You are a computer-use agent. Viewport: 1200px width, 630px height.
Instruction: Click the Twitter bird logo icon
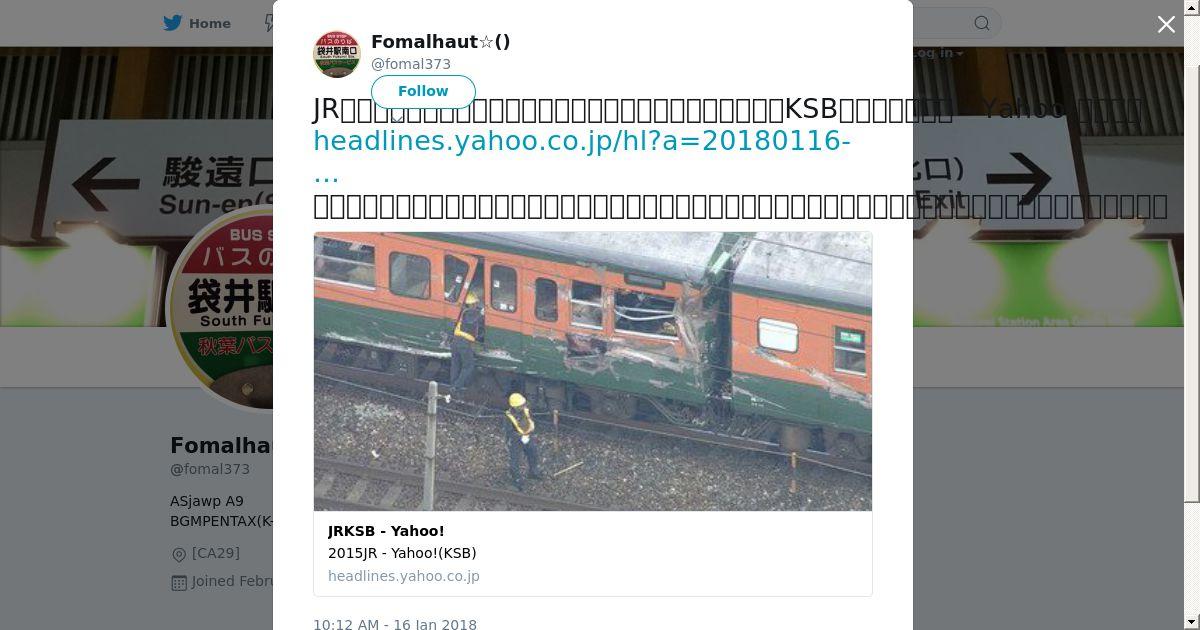point(173,23)
